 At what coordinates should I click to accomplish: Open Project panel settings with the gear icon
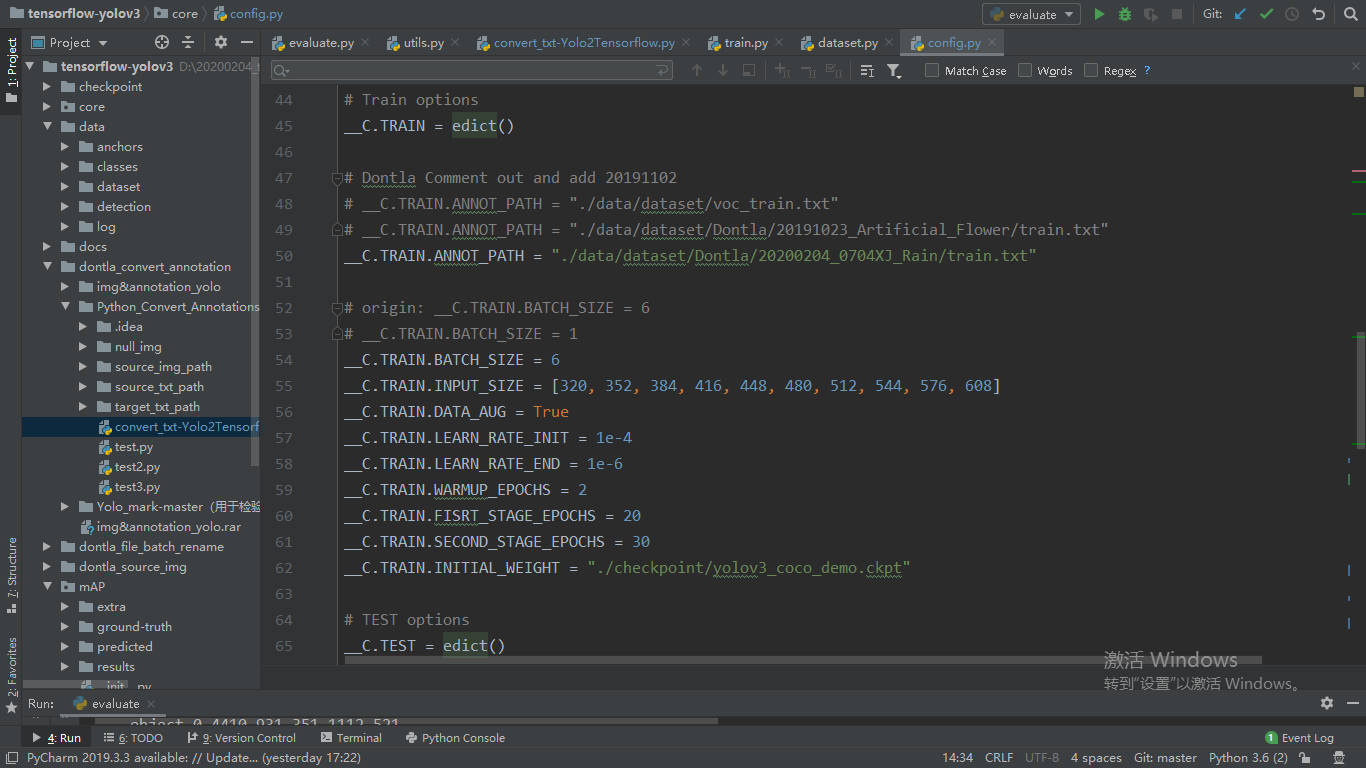[220, 42]
